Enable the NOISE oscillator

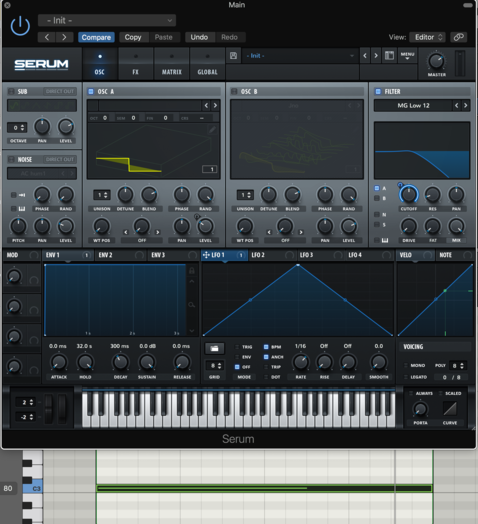click(11, 159)
